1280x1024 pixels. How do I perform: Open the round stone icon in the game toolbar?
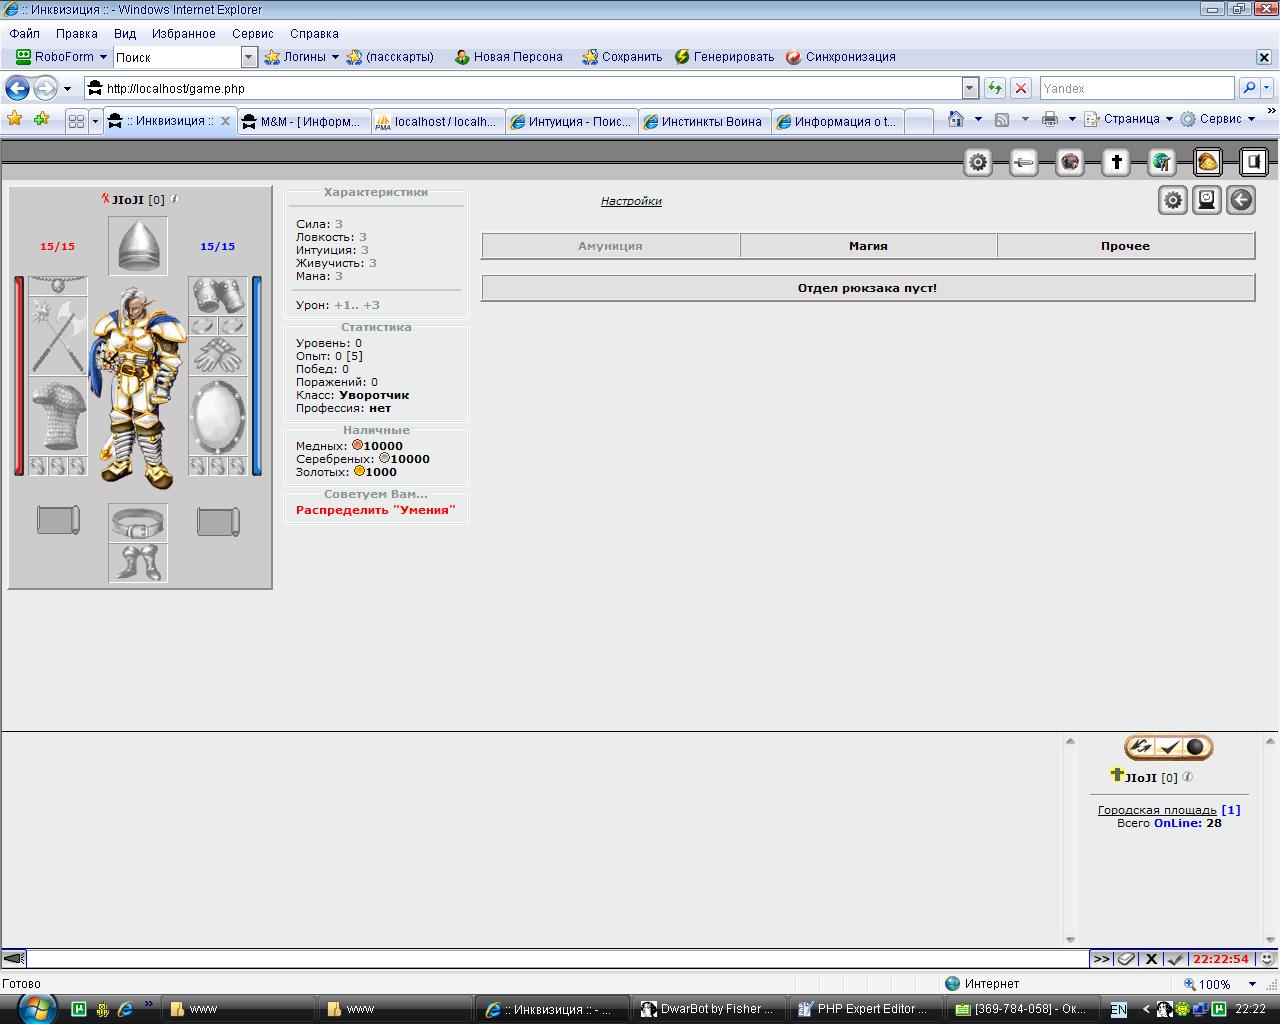(x=1070, y=162)
